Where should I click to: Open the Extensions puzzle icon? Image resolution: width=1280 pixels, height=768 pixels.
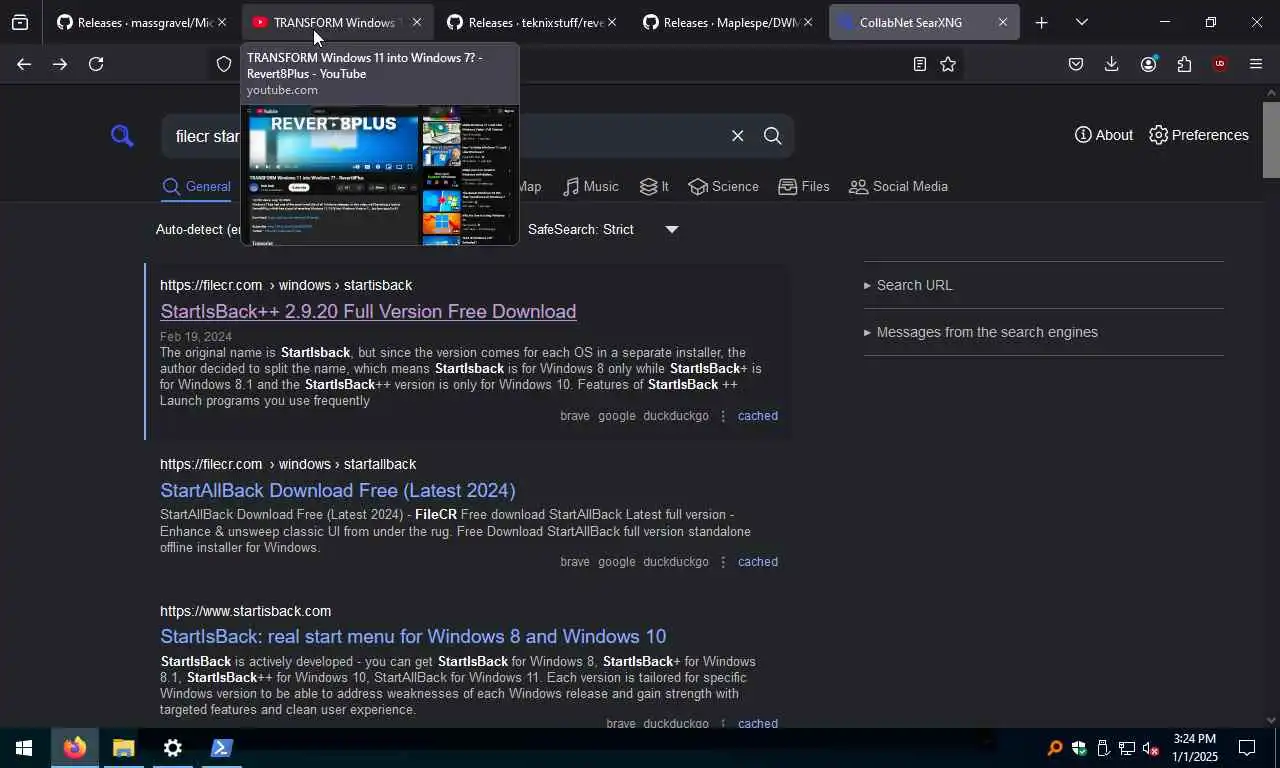click(1184, 64)
